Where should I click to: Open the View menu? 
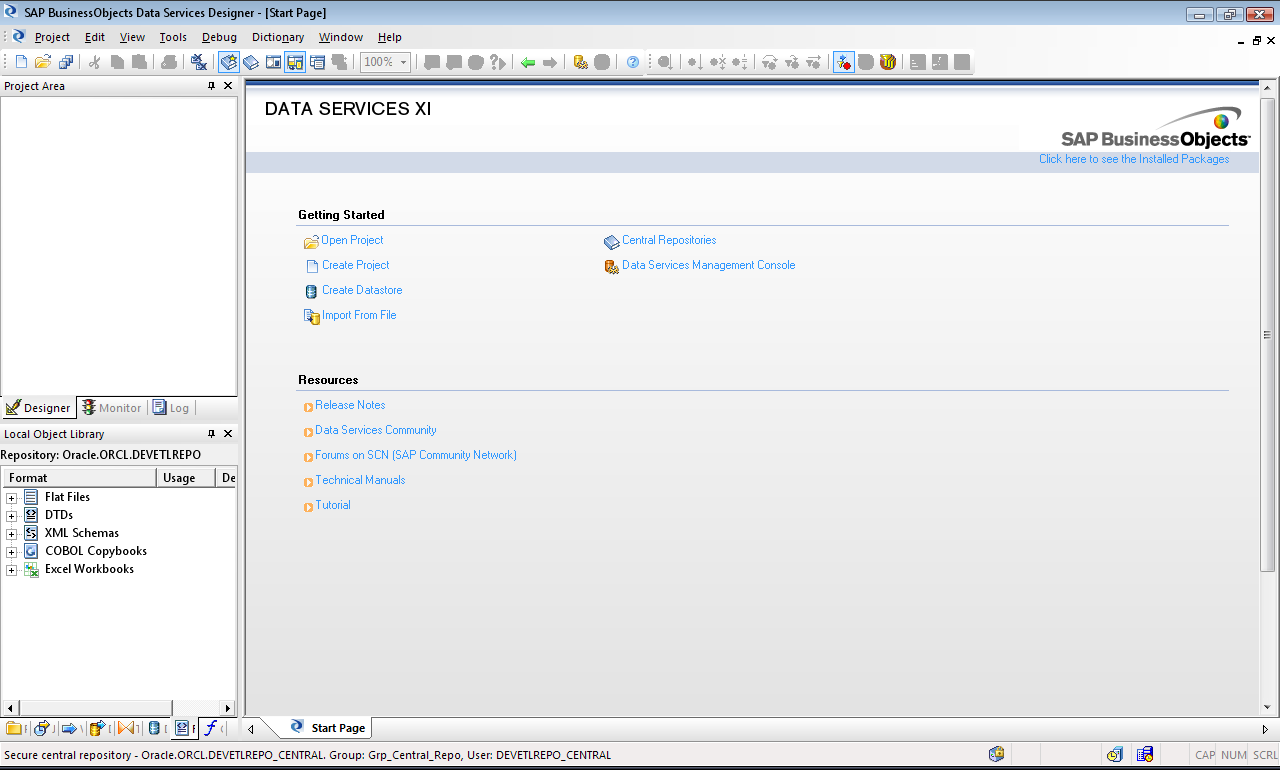coord(132,37)
